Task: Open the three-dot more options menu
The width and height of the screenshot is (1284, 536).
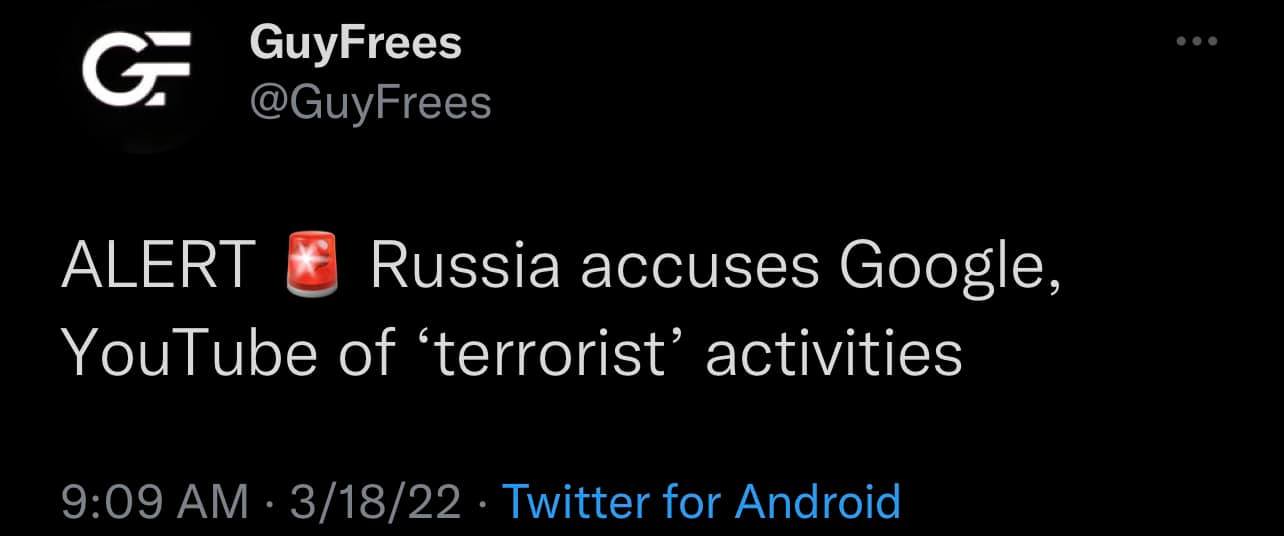Action: (1197, 42)
